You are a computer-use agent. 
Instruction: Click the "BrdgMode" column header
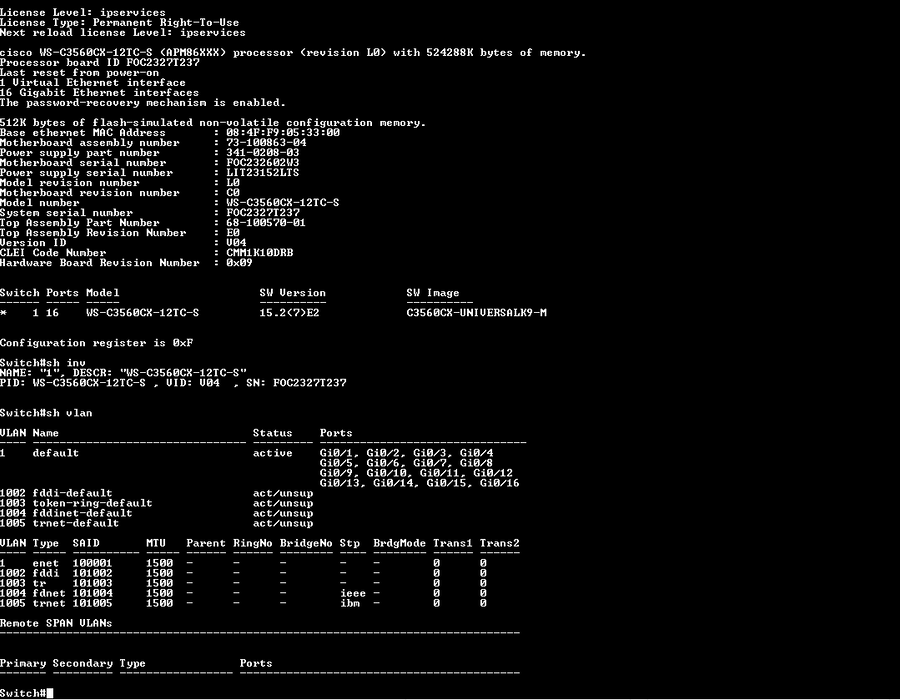pos(399,543)
